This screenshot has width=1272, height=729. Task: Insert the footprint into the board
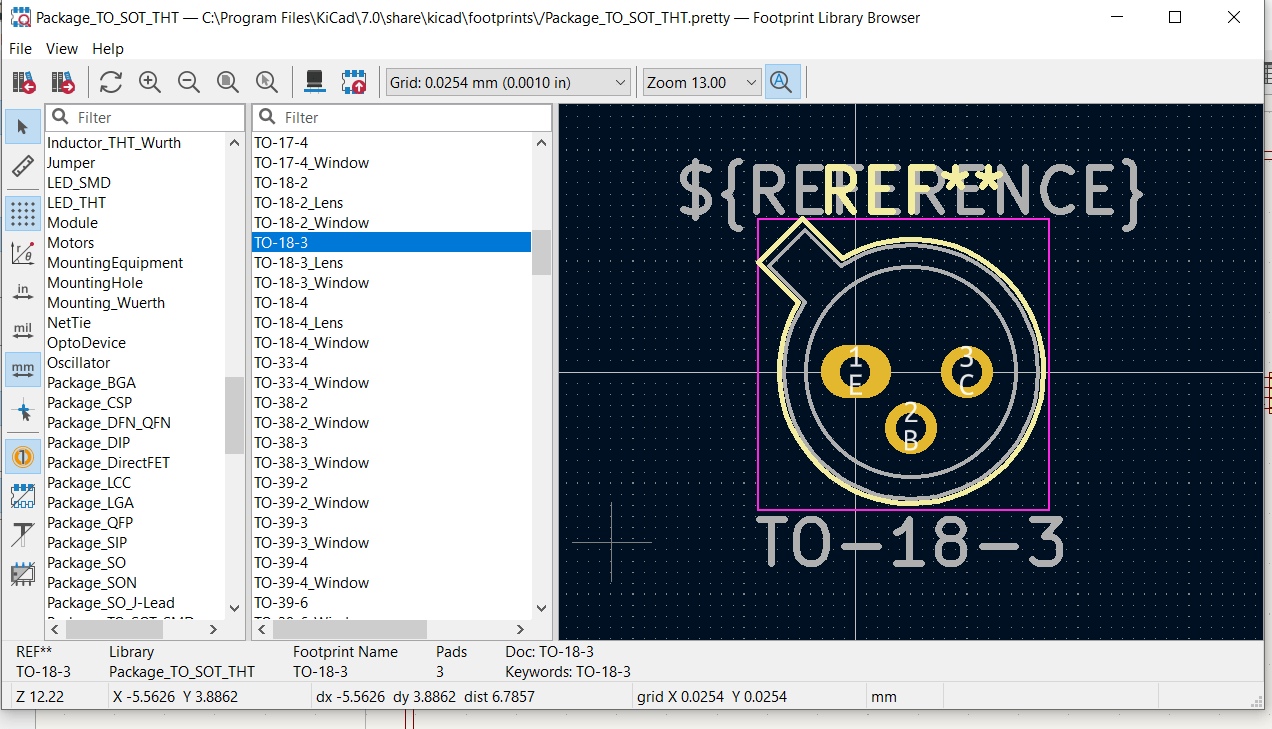354,82
